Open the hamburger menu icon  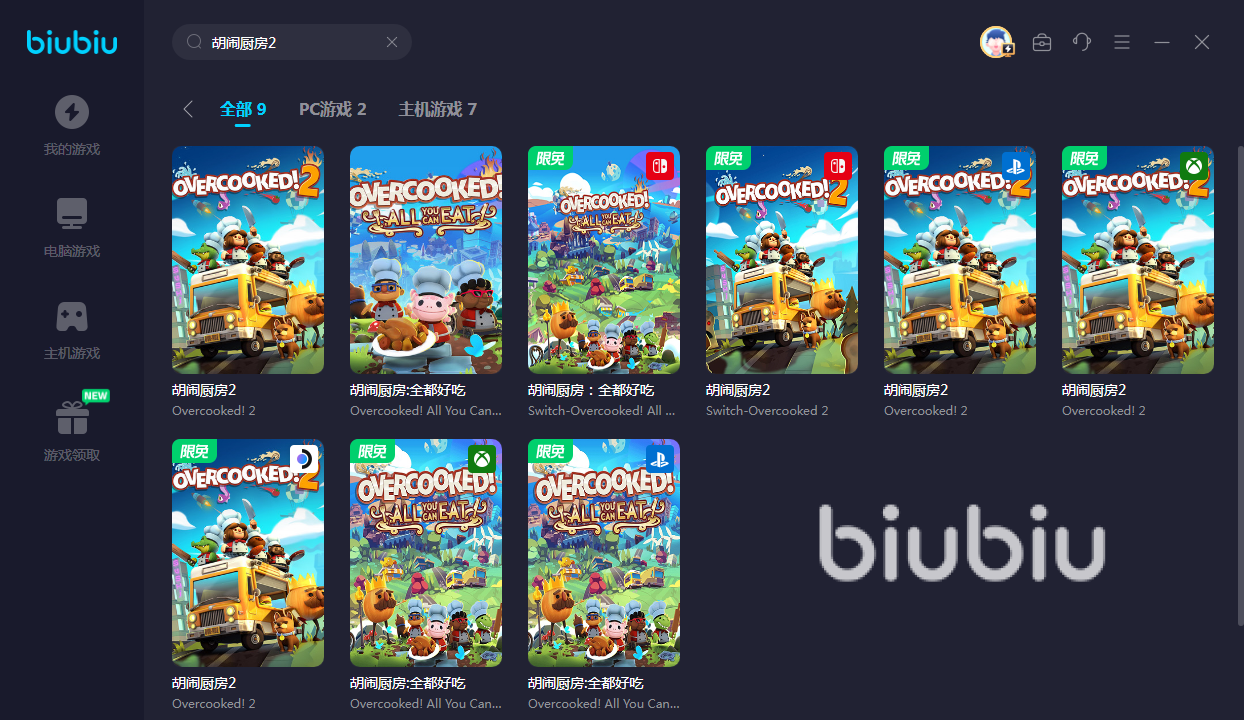(x=1122, y=42)
